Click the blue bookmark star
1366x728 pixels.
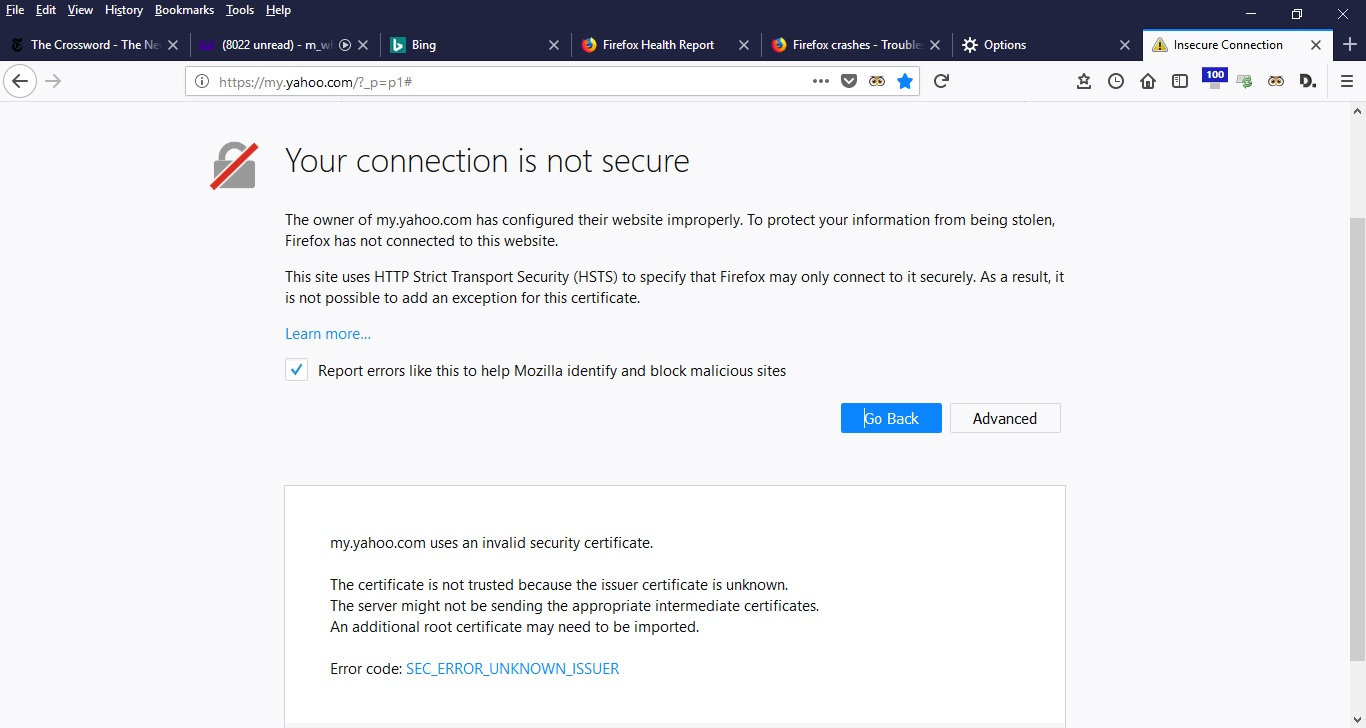pyautogui.click(x=905, y=81)
